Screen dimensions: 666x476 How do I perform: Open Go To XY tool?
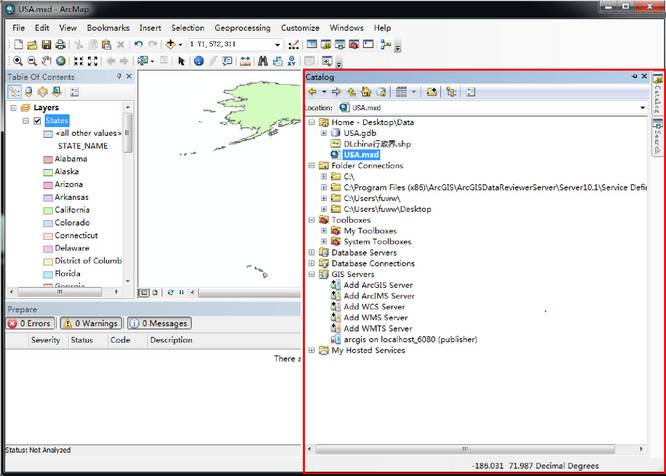[x=291, y=61]
